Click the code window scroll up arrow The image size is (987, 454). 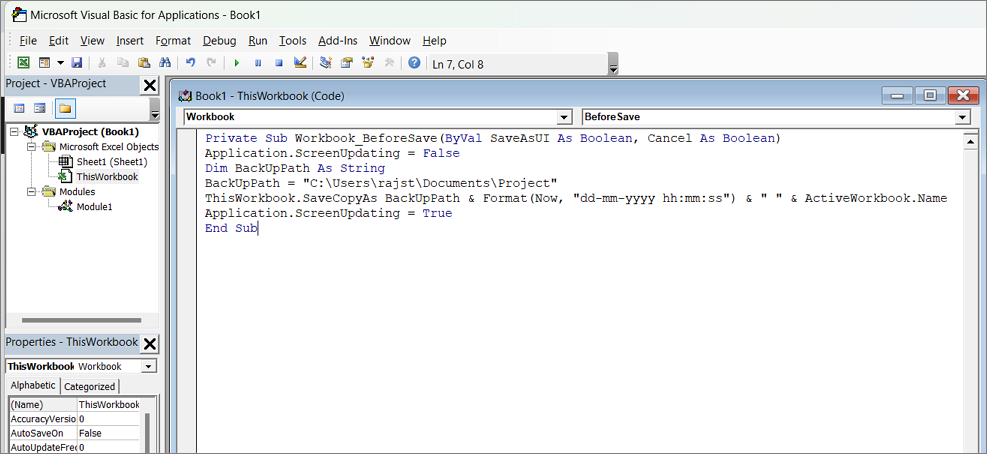969,144
